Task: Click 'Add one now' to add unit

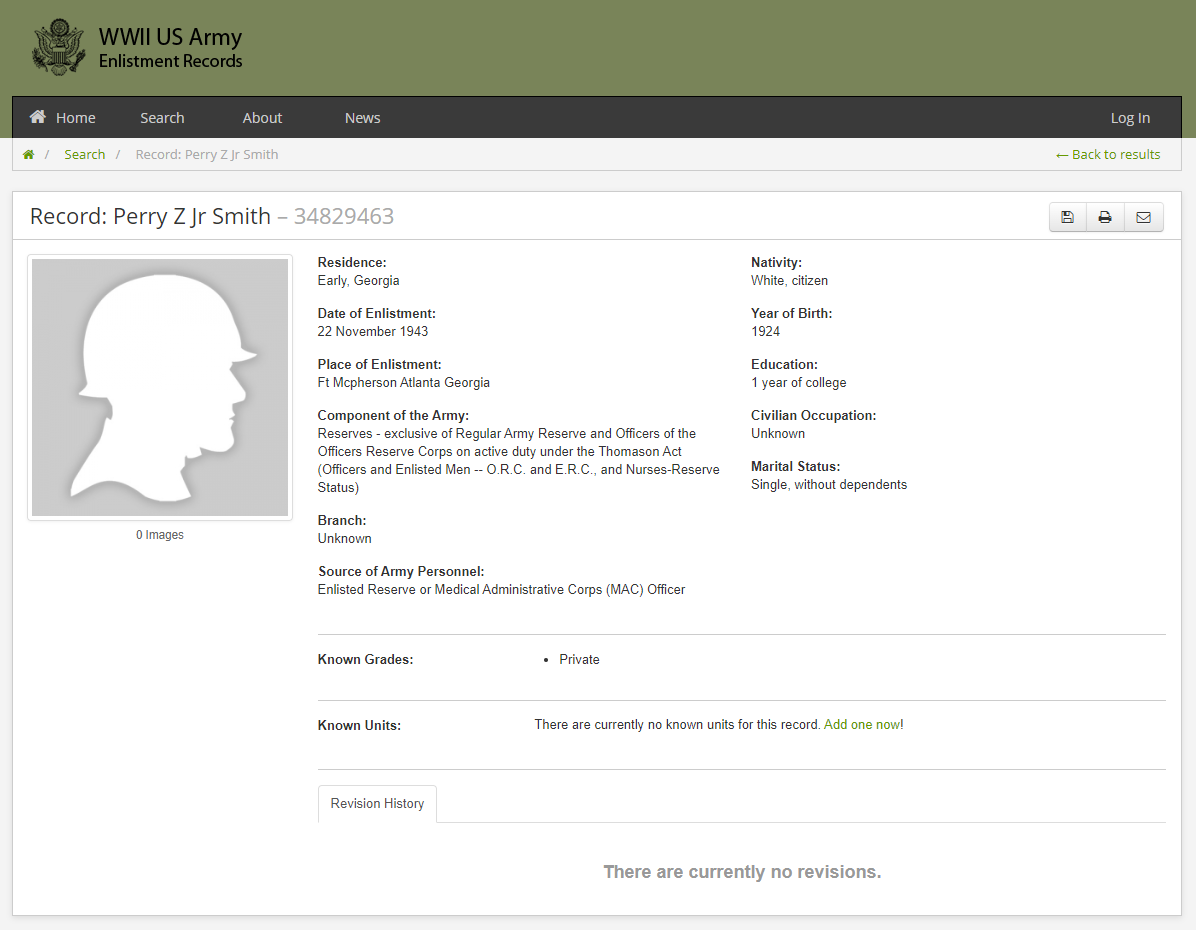Action: (x=861, y=725)
